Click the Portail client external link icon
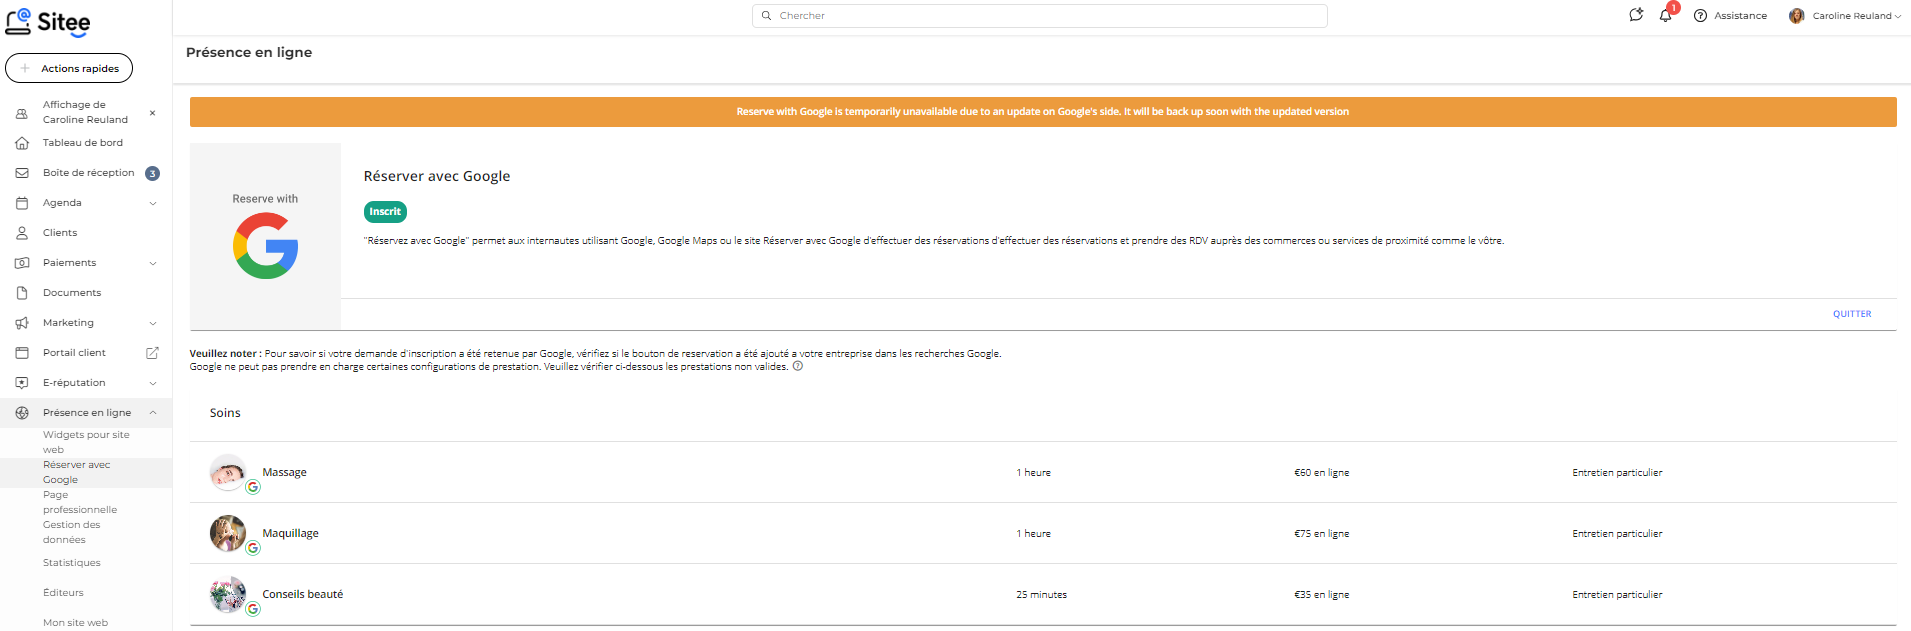The image size is (1911, 631). coord(152,353)
